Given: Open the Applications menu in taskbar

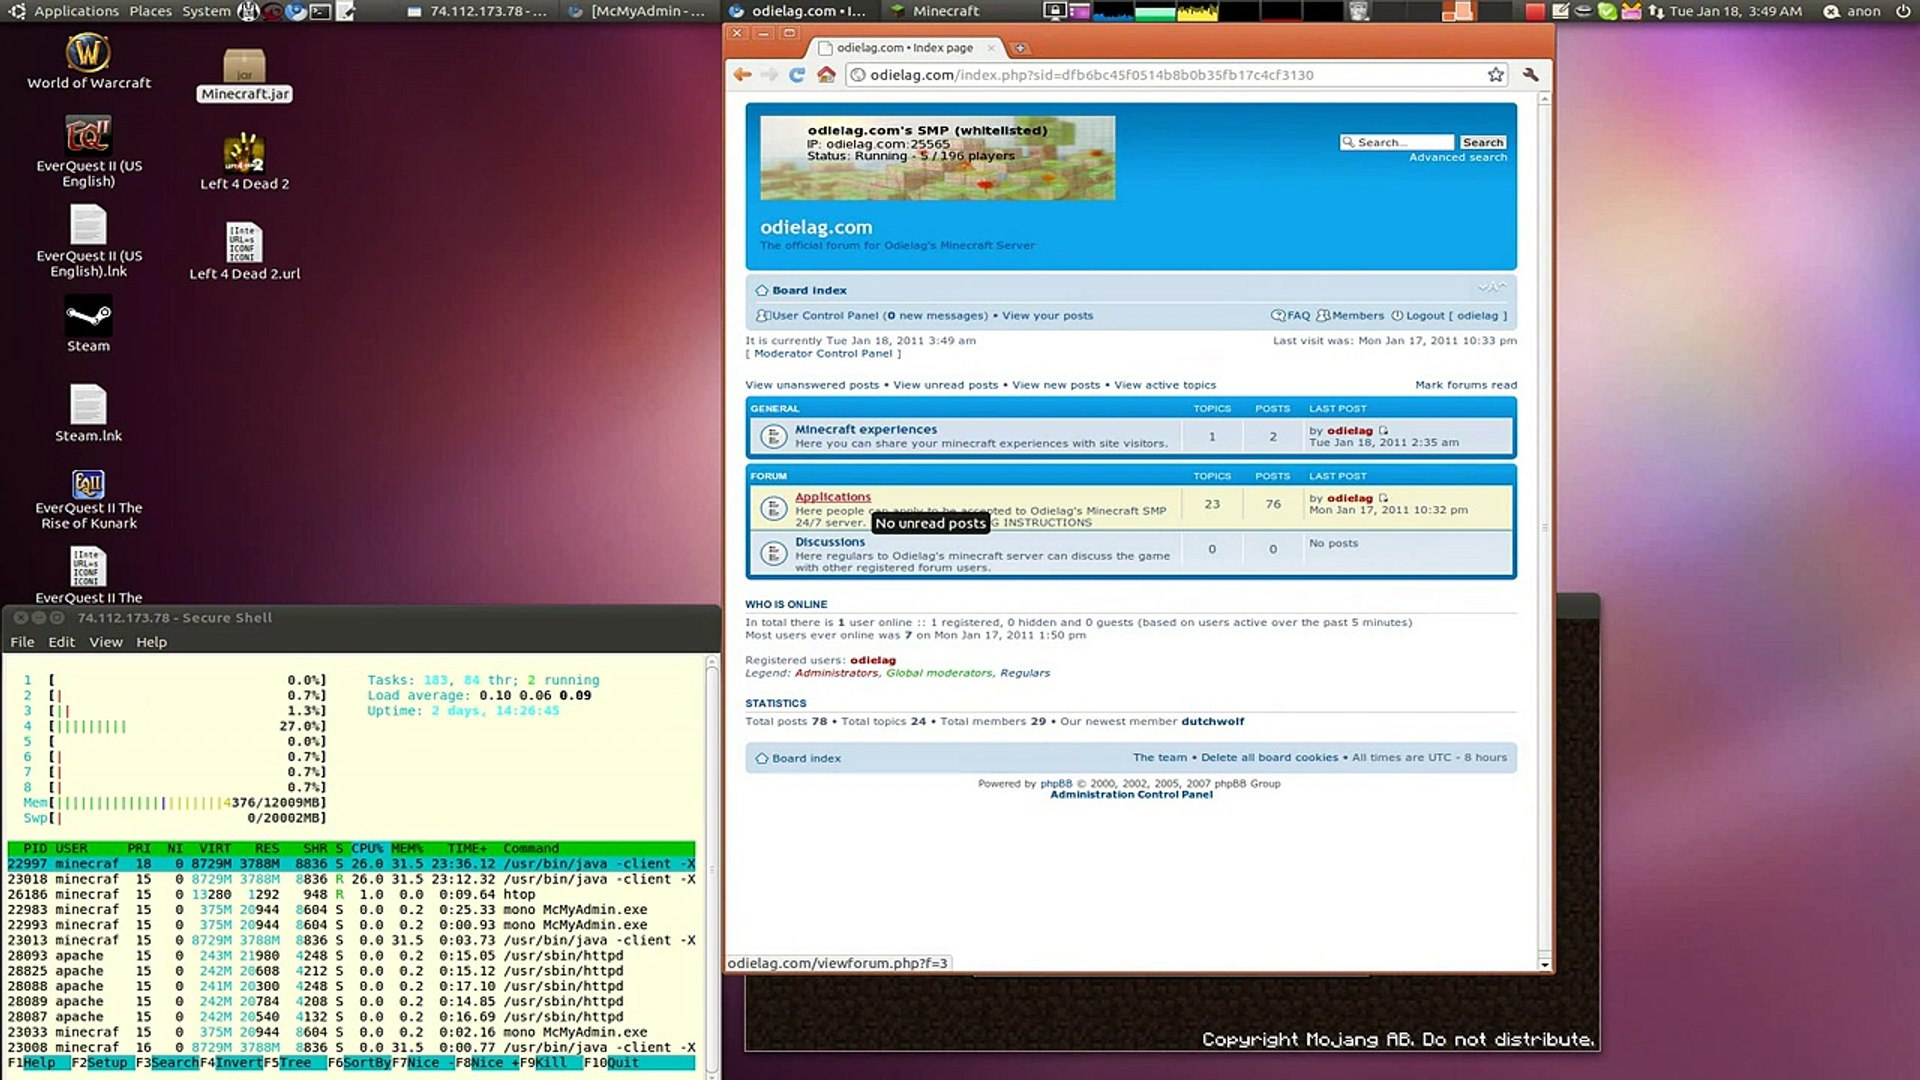Looking at the screenshot, I should [76, 11].
